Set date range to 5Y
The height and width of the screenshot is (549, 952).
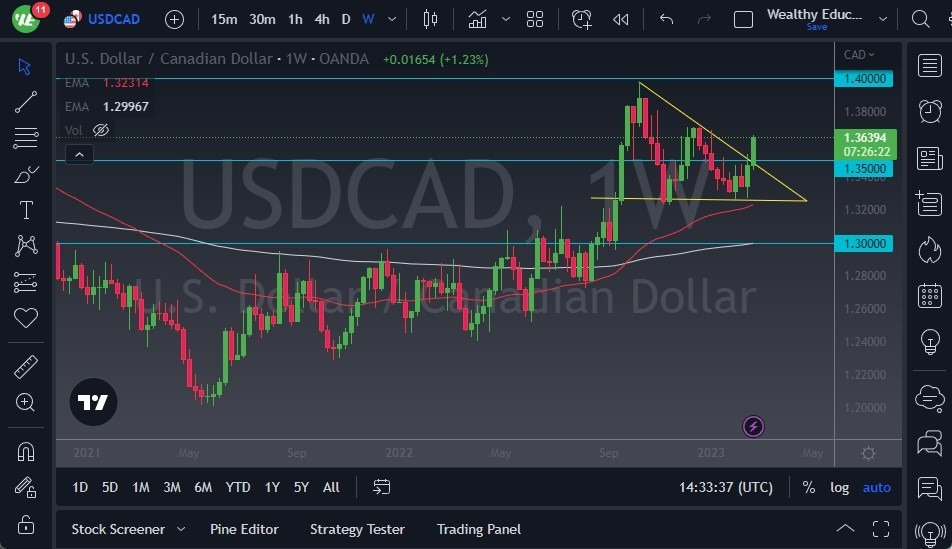click(x=301, y=487)
